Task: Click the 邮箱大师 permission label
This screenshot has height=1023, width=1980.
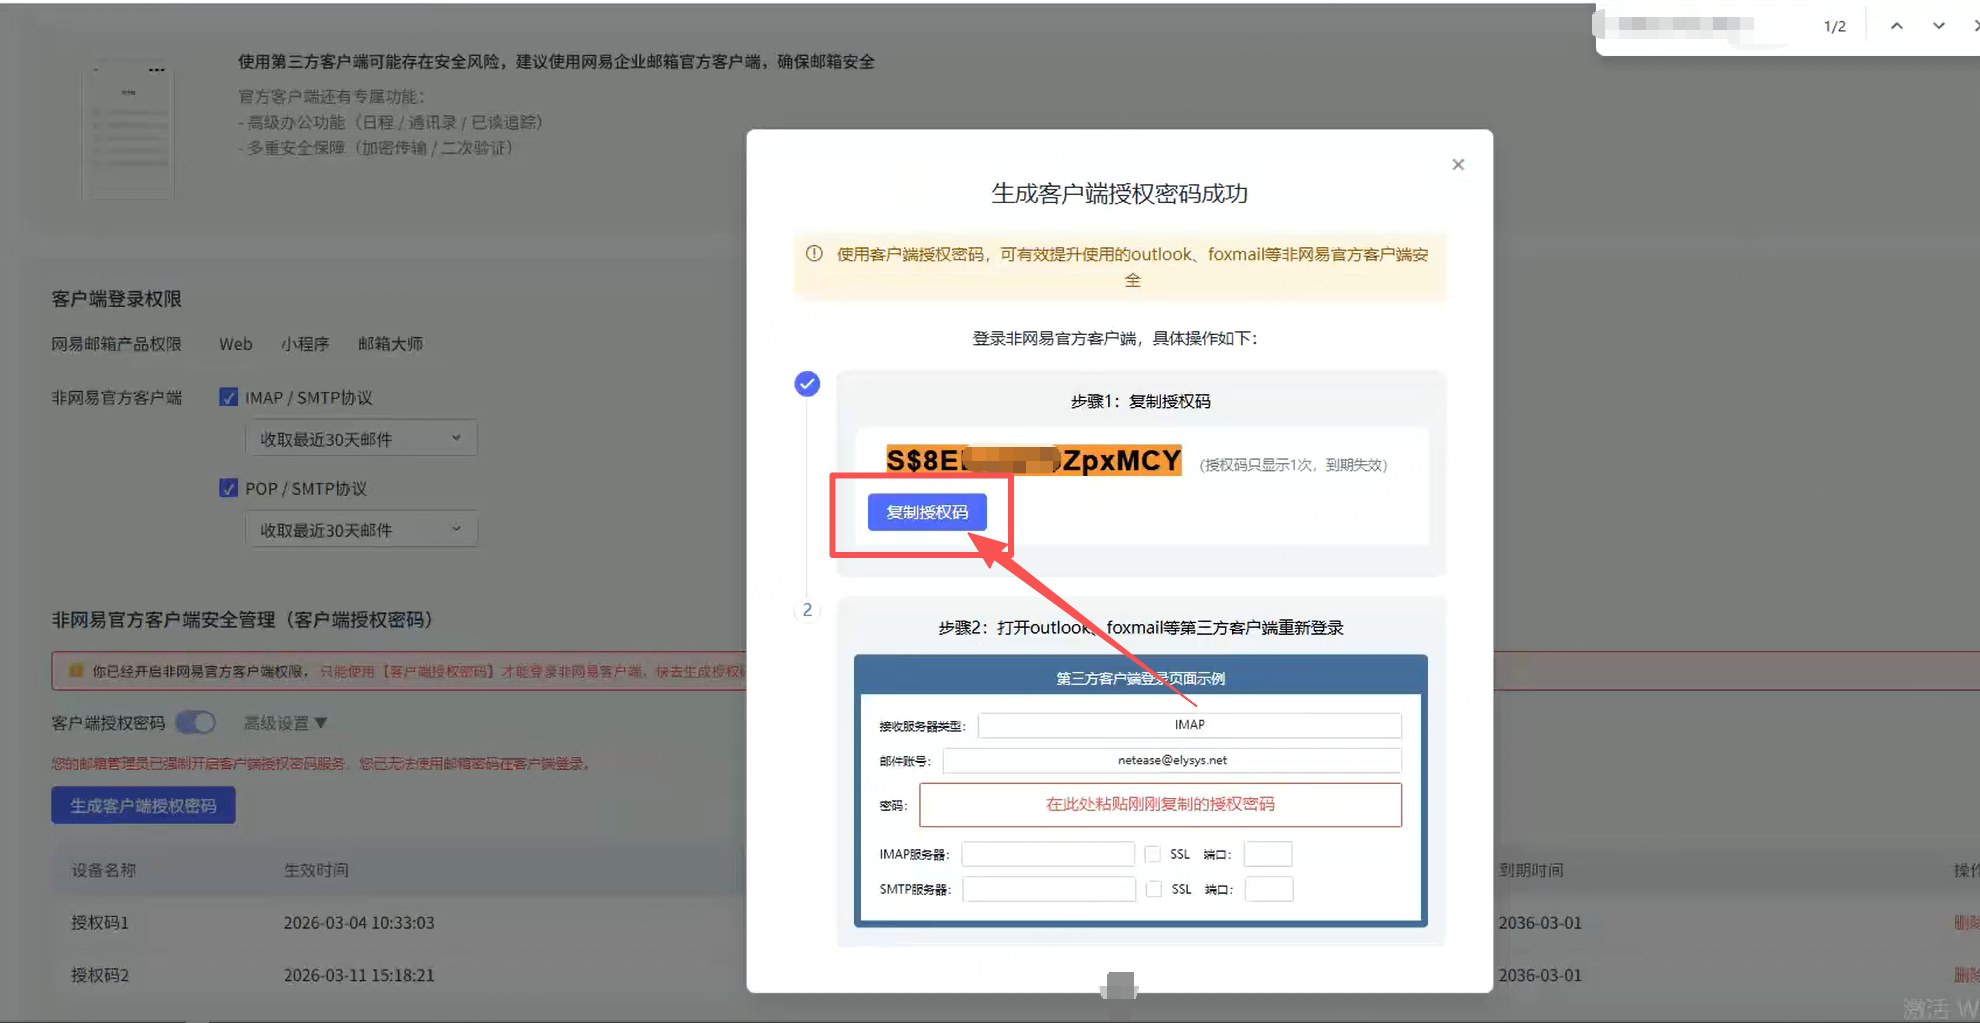Action: (391, 344)
